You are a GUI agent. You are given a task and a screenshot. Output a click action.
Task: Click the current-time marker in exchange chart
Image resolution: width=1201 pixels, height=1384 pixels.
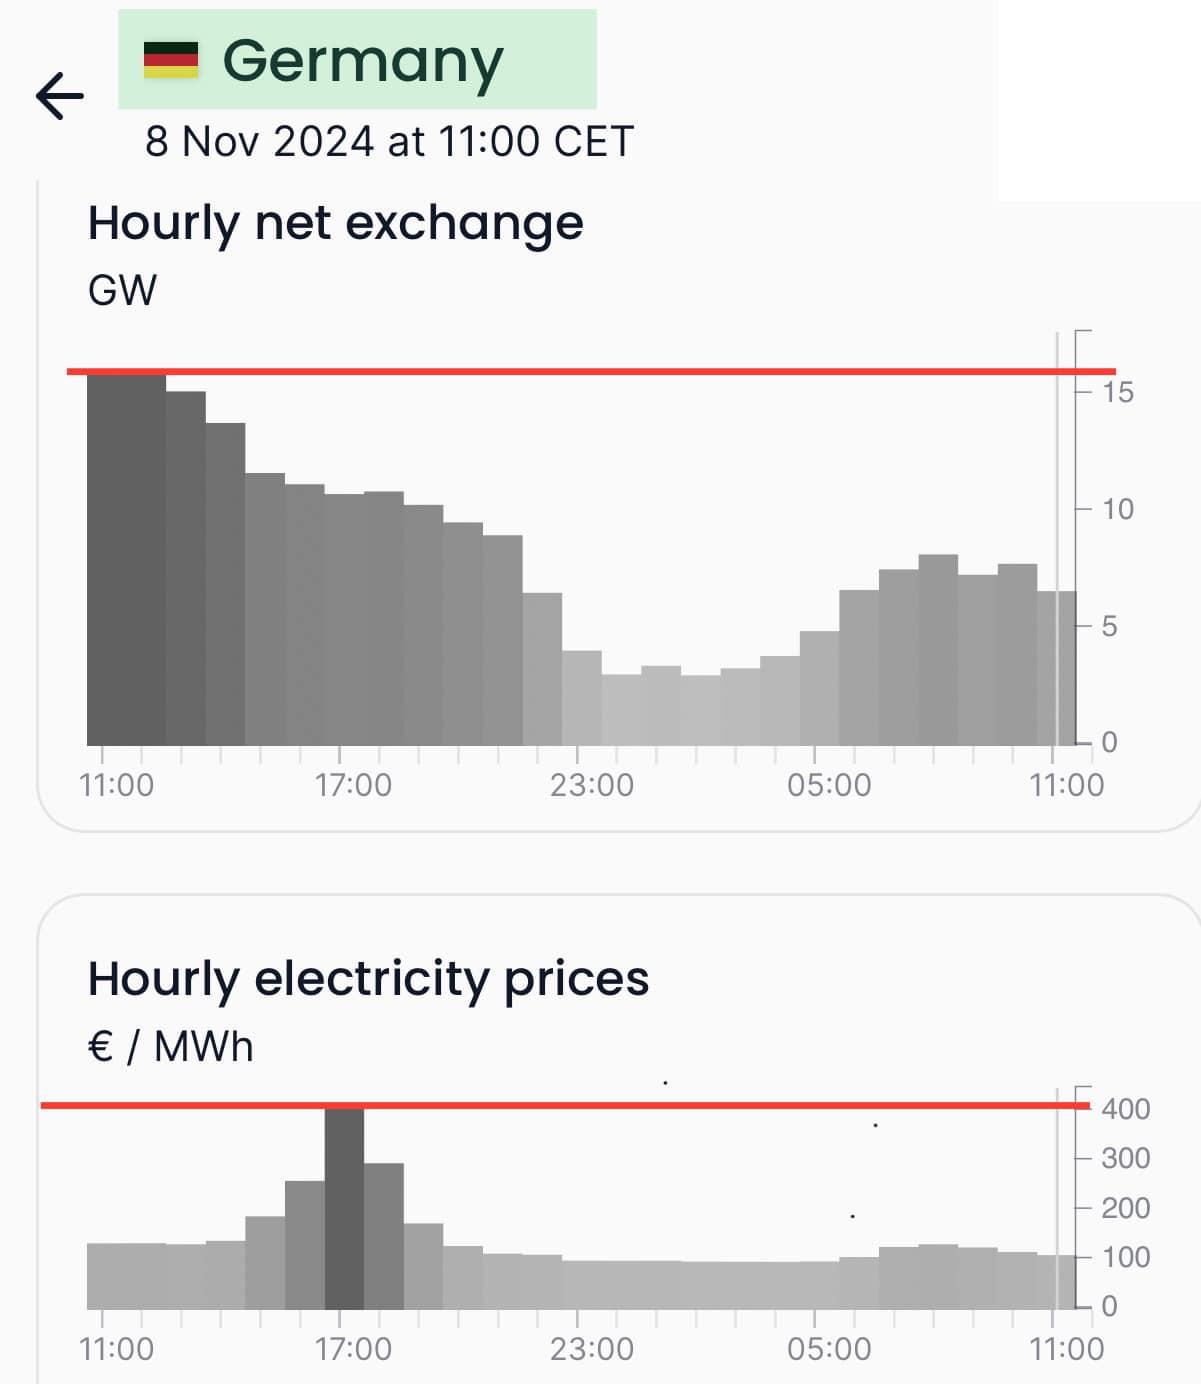coord(1056,540)
